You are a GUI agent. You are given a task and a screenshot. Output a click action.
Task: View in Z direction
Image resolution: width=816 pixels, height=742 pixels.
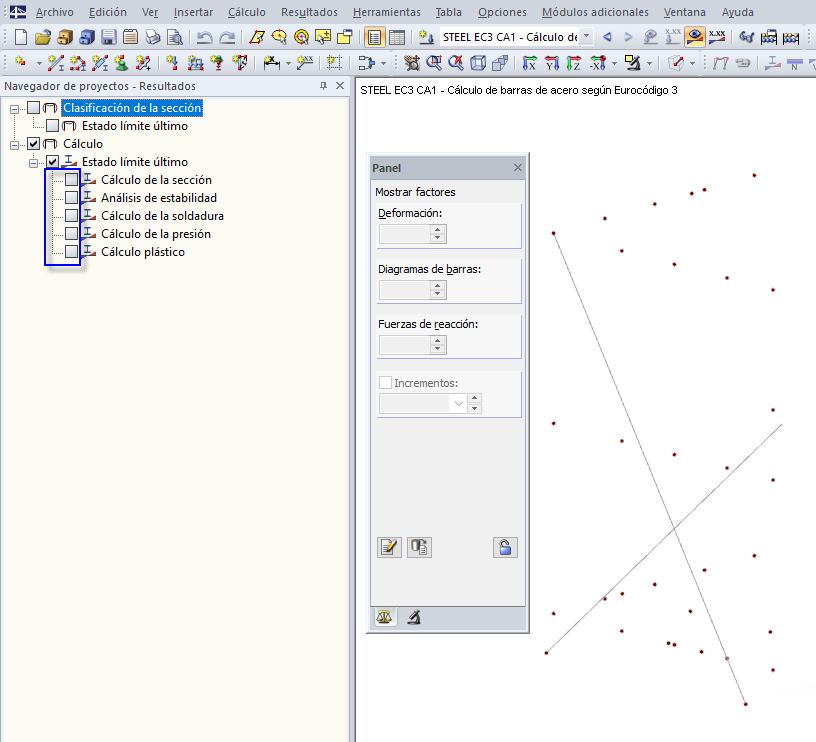(x=573, y=63)
